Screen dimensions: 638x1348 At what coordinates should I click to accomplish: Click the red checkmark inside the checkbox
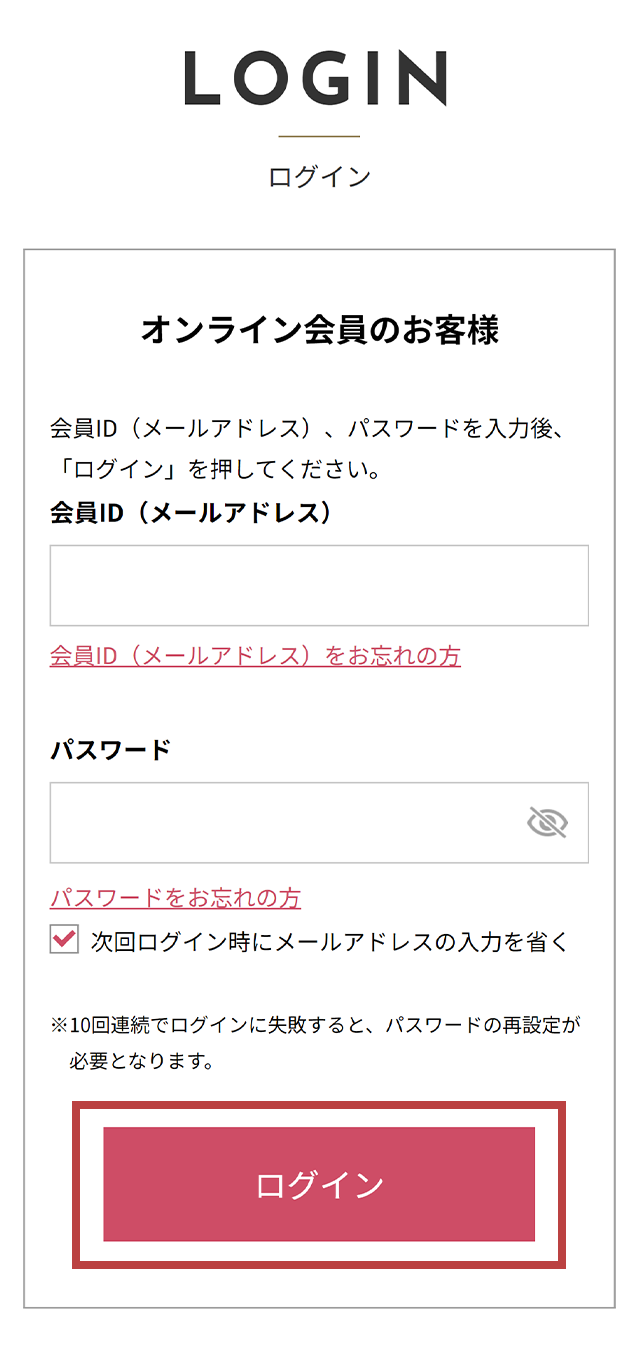coord(64,939)
